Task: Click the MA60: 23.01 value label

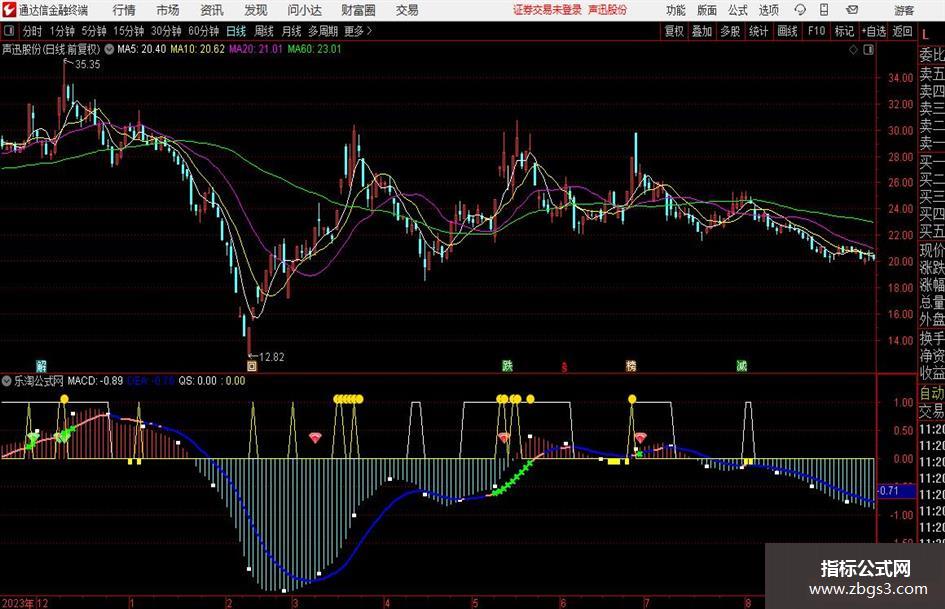Action: 314,49
